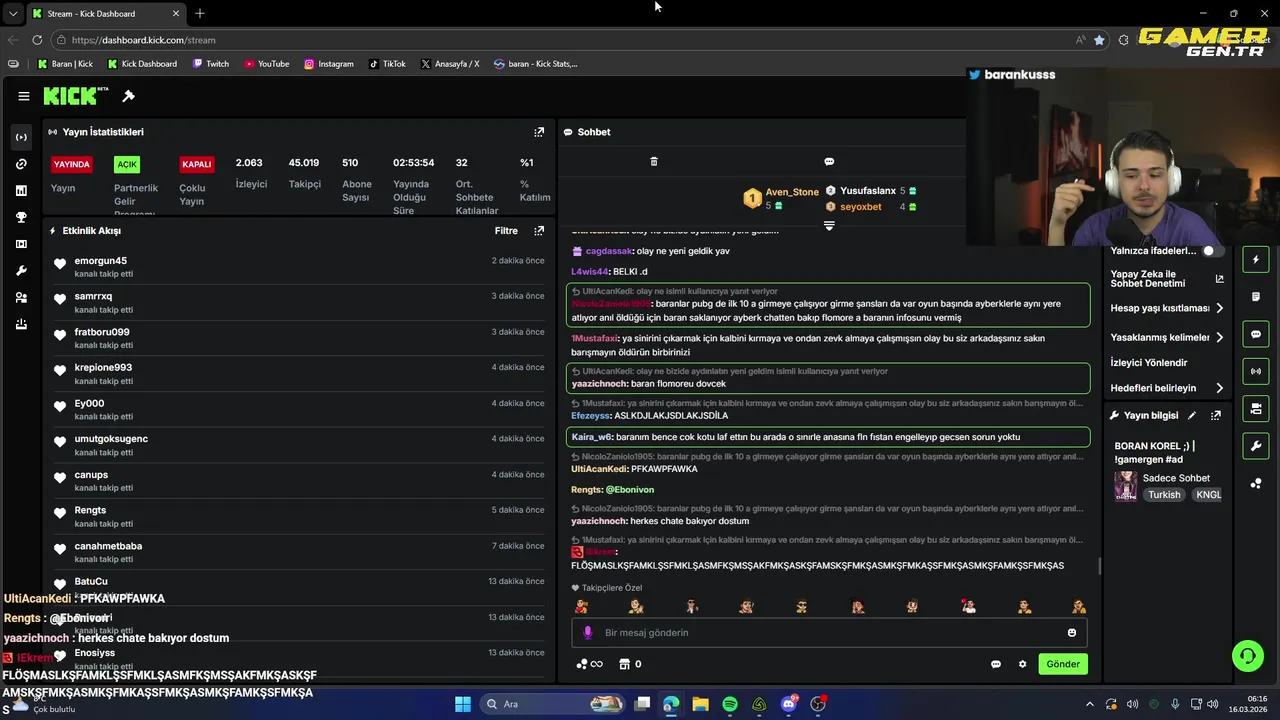The height and width of the screenshot is (720, 1280).
Task: Open Yapay Zeka ile Sohbet Denetimi
Action: click(x=1167, y=278)
